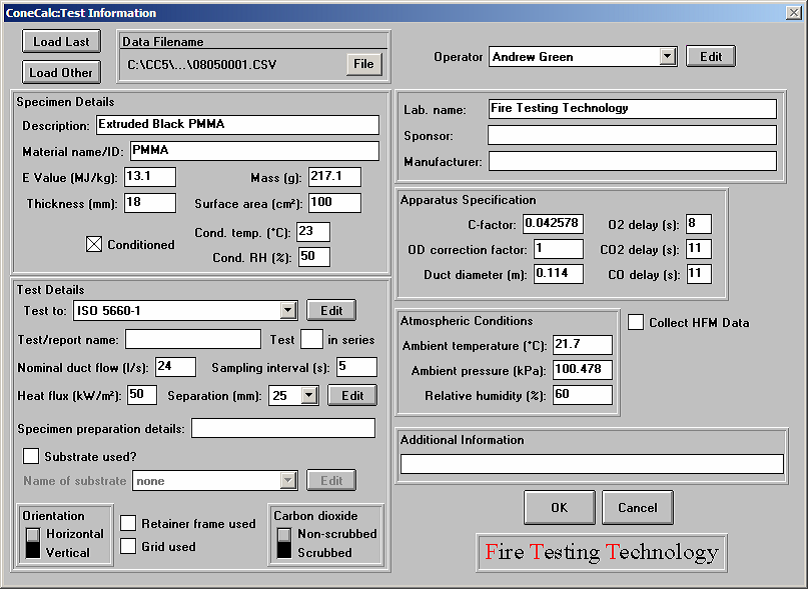Enable the Substrate used checkbox
This screenshot has width=808, height=589.
(x=31, y=457)
